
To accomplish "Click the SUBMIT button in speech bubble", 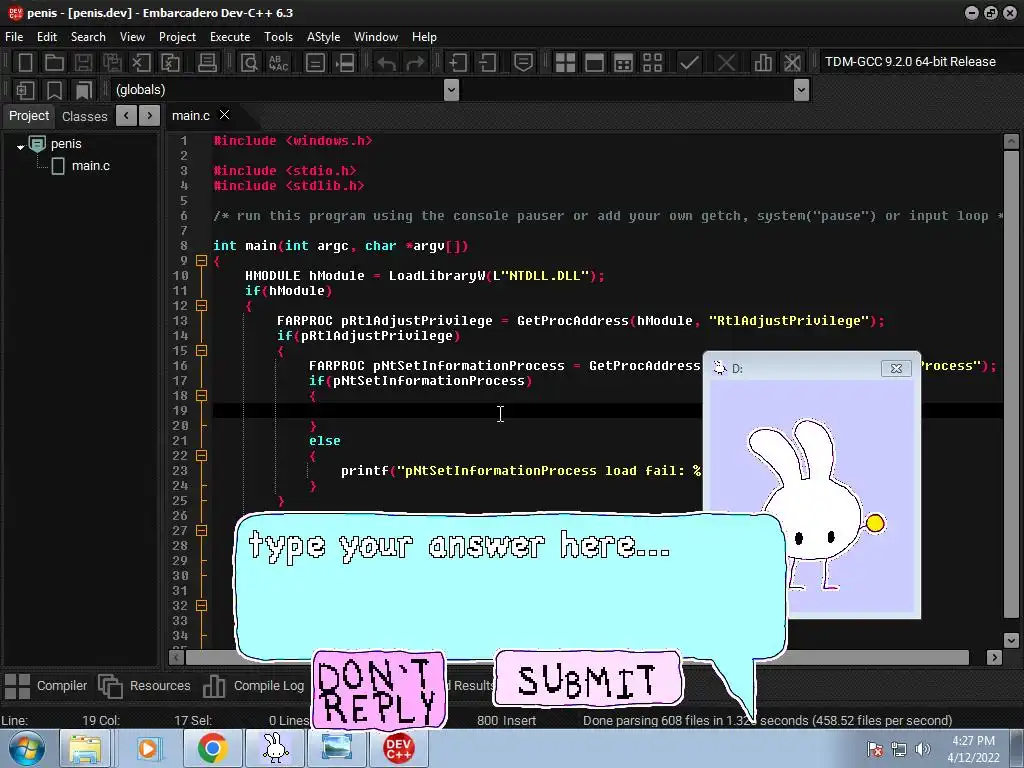I will (588, 679).
